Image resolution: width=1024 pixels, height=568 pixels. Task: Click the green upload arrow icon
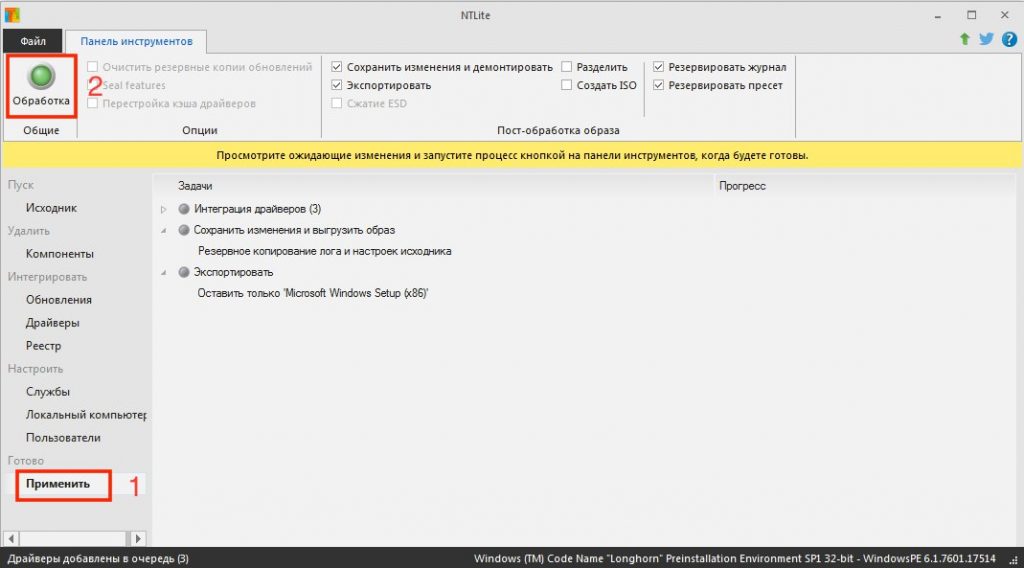pos(965,39)
